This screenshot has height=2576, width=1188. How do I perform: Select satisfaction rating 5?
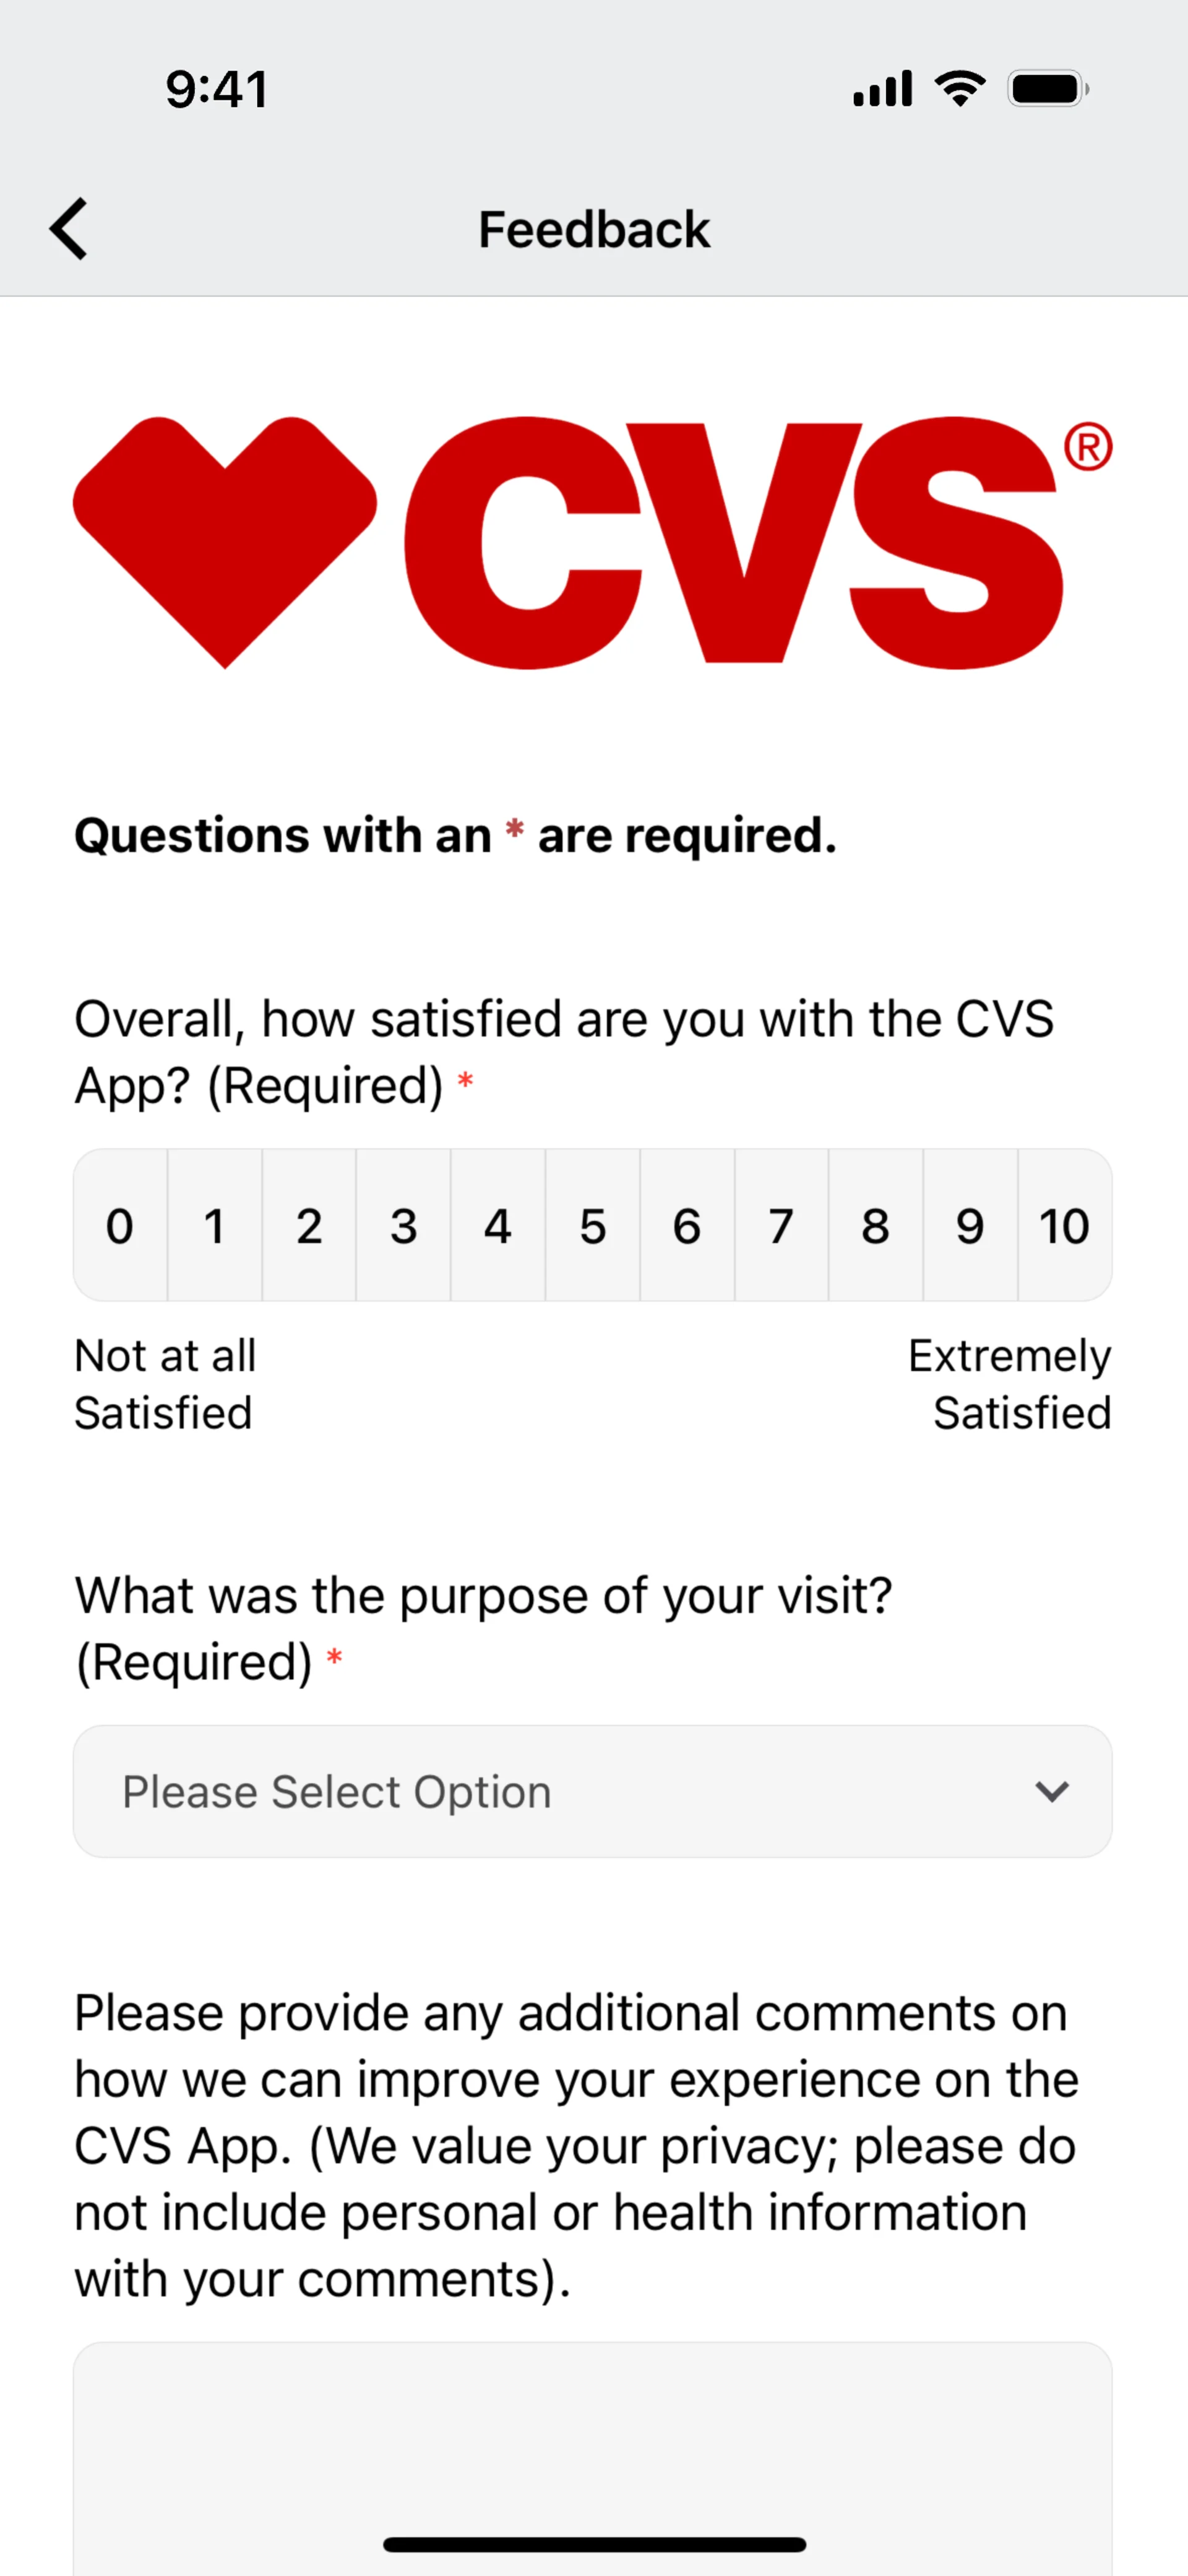(x=592, y=1226)
